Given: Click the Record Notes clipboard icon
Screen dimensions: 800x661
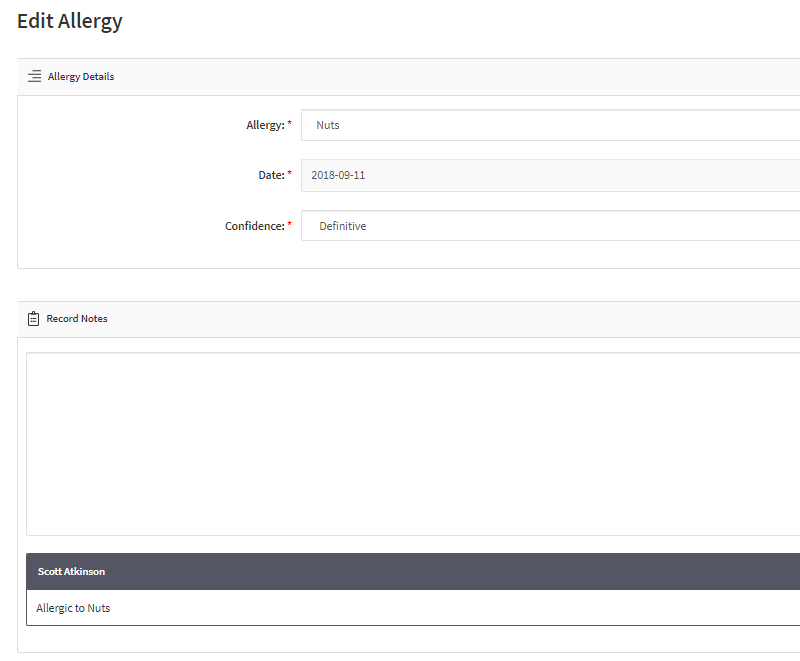Looking at the screenshot, I should (33, 319).
